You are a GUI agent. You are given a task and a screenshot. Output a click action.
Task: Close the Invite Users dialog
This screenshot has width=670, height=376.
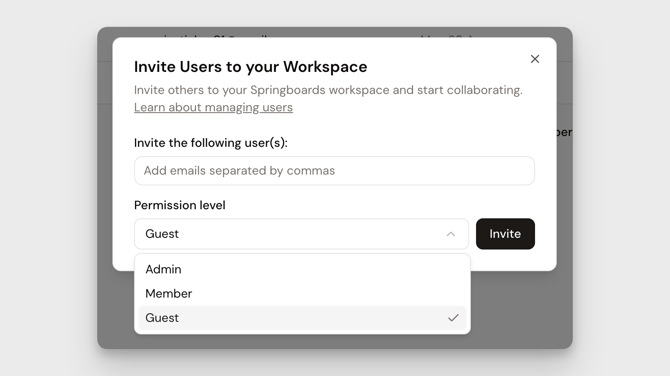[535, 59]
